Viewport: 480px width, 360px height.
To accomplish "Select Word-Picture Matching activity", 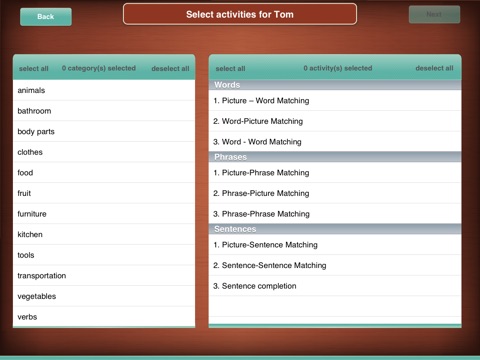I will click(335, 121).
